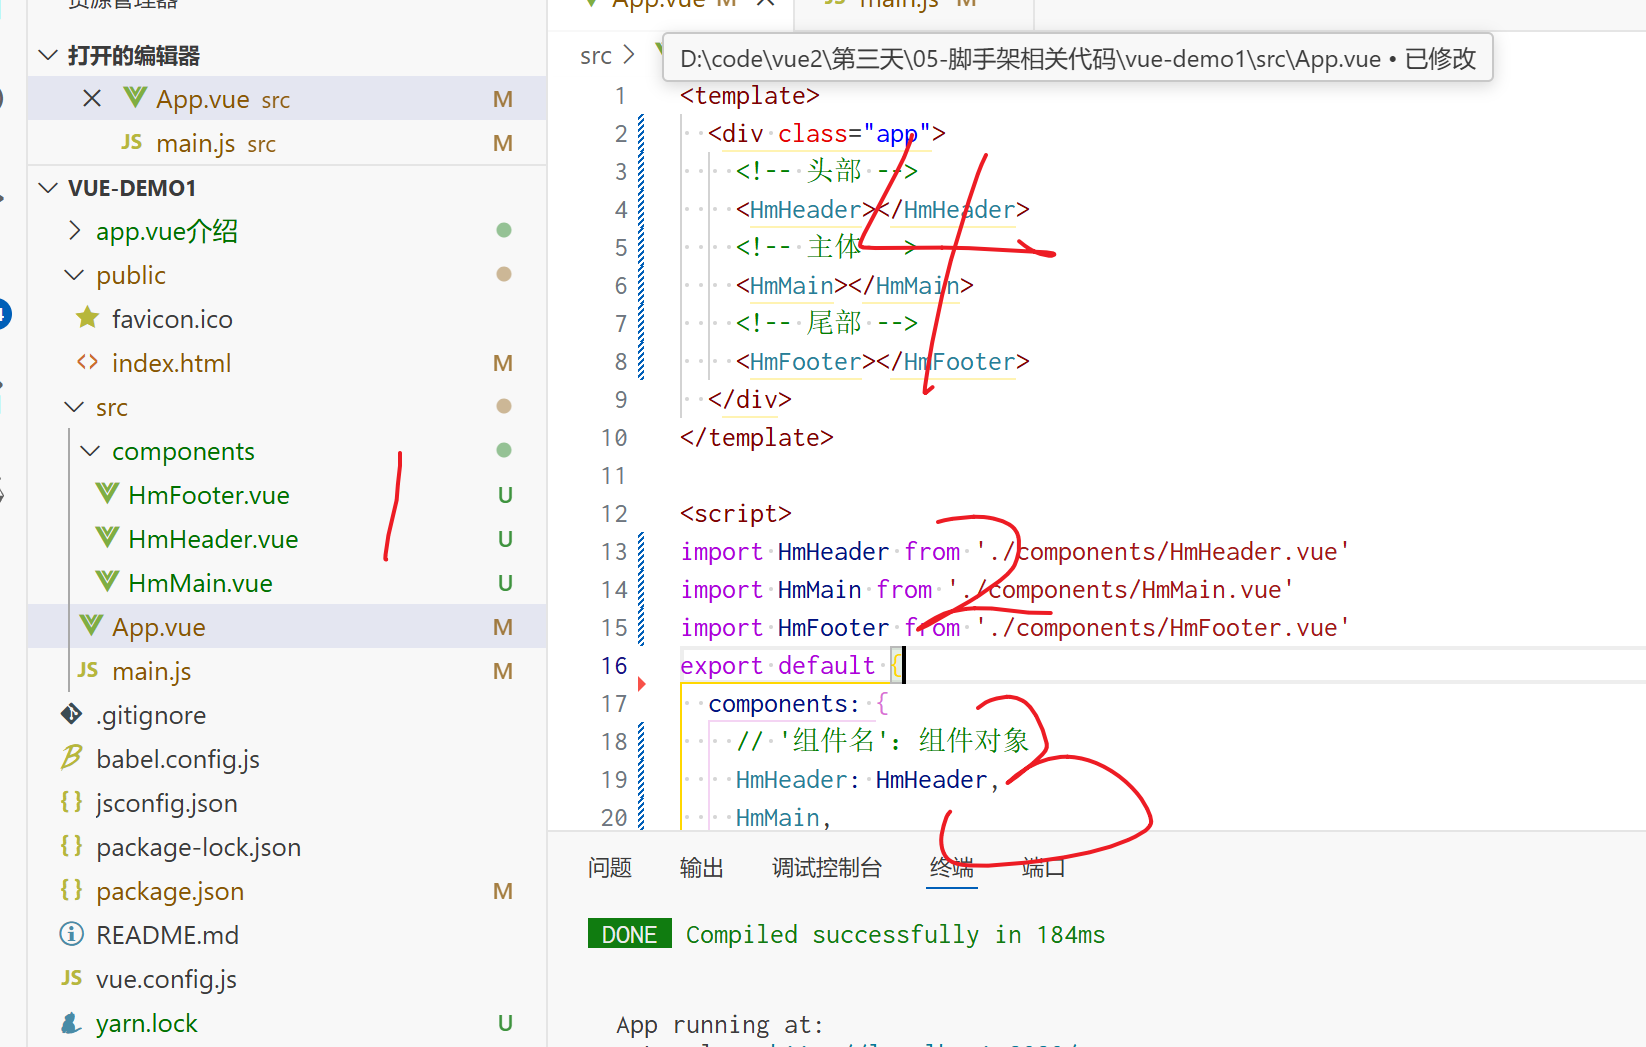Image resolution: width=1646 pixels, height=1047 pixels.
Task: Click the DONE label in the terminal
Action: [x=630, y=934]
